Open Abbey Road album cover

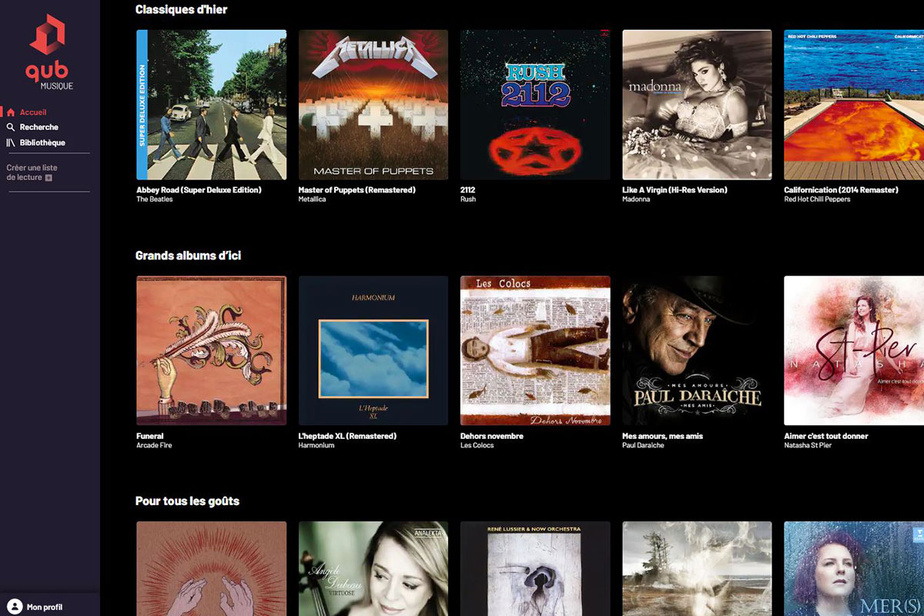212,105
